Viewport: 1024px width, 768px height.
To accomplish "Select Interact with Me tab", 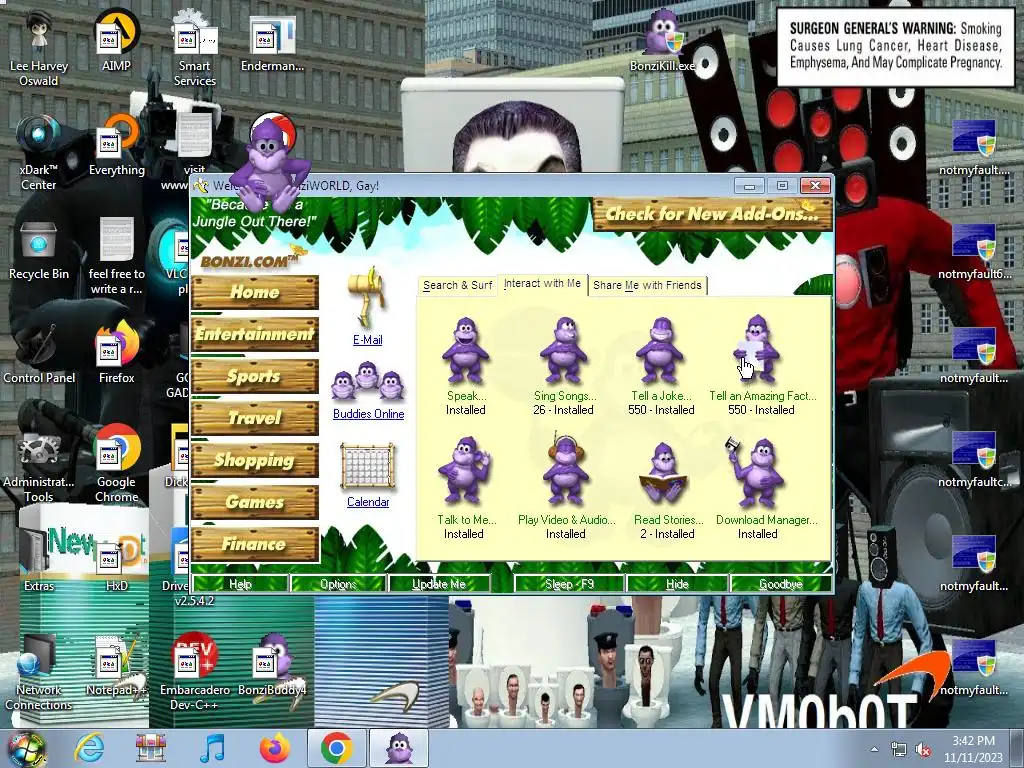I will pos(542,283).
